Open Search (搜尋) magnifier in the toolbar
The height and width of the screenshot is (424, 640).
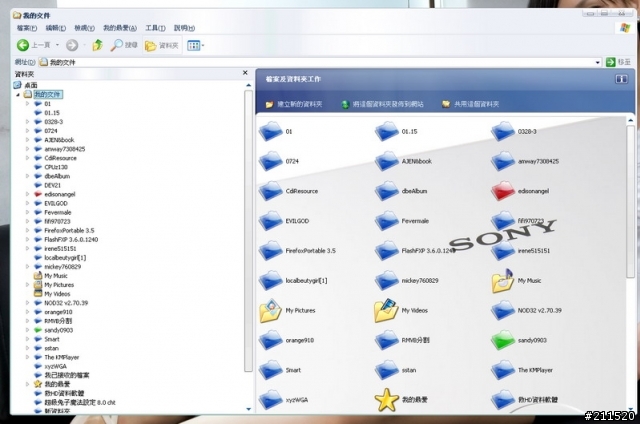(116, 45)
